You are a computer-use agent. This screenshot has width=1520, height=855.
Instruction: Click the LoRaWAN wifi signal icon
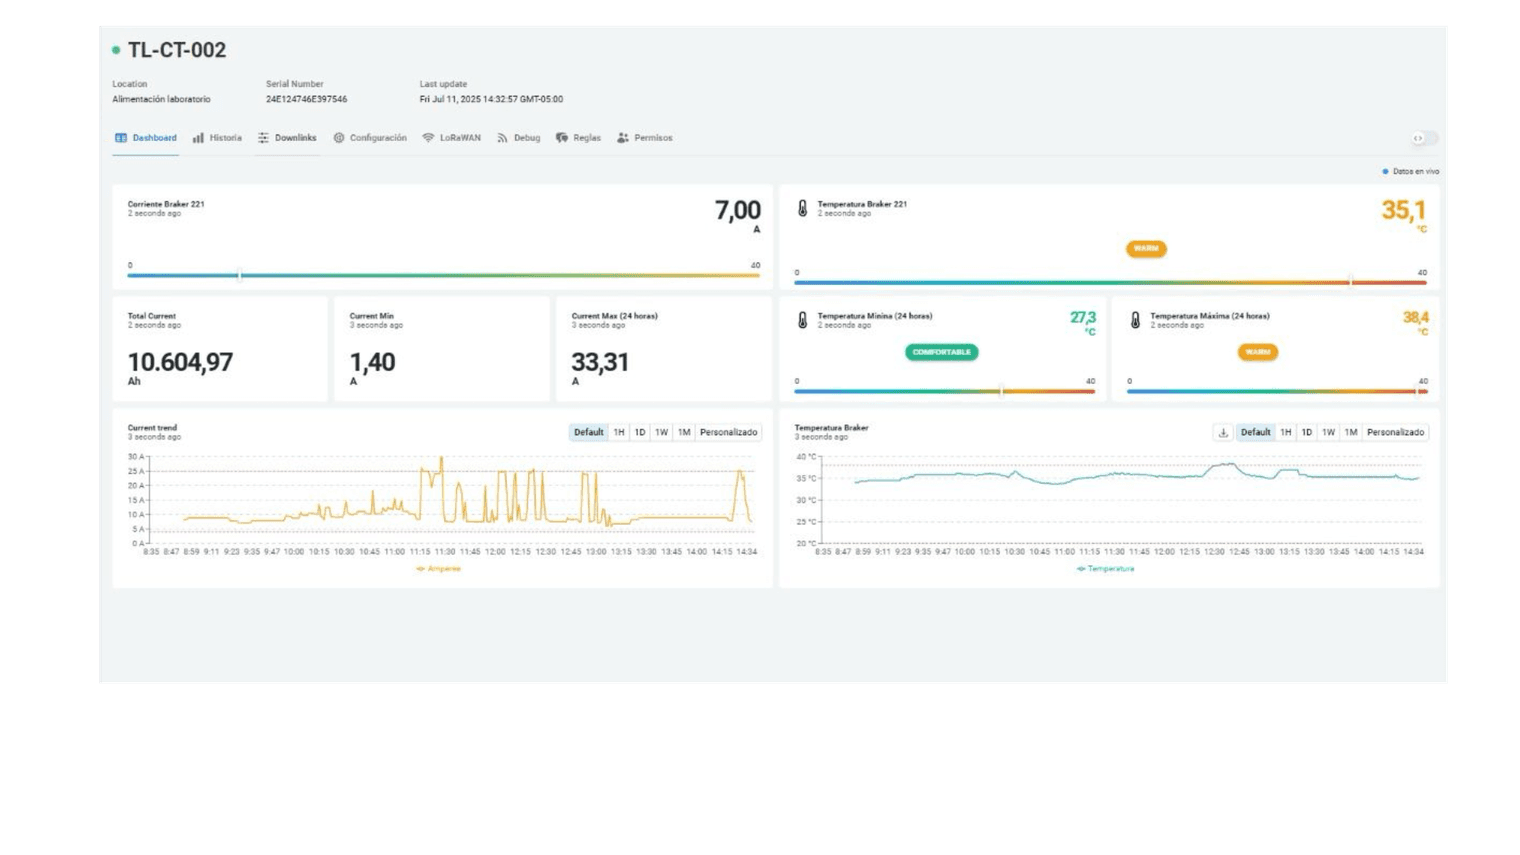coord(428,138)
